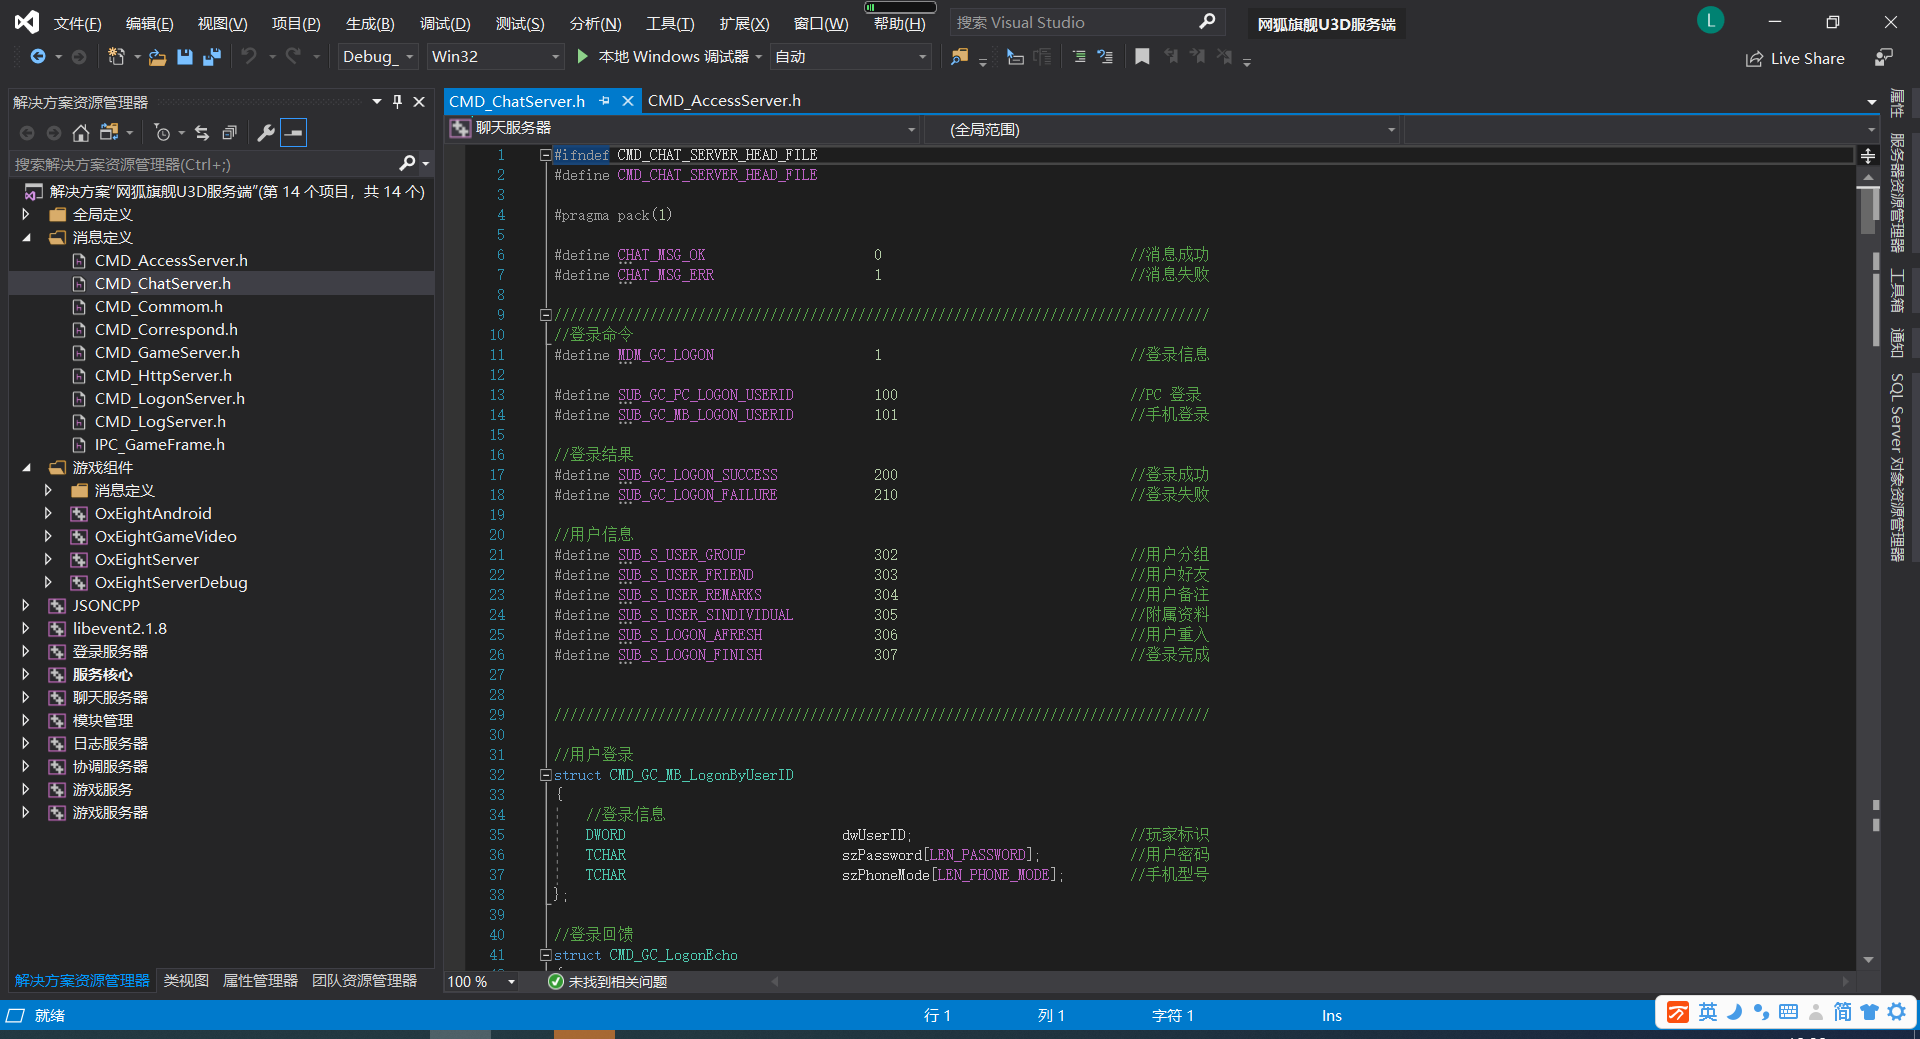Screen dimensions: 1920x1039
Task: Switch to CMD_AccessServer.h tab
Action: (724, 101)
